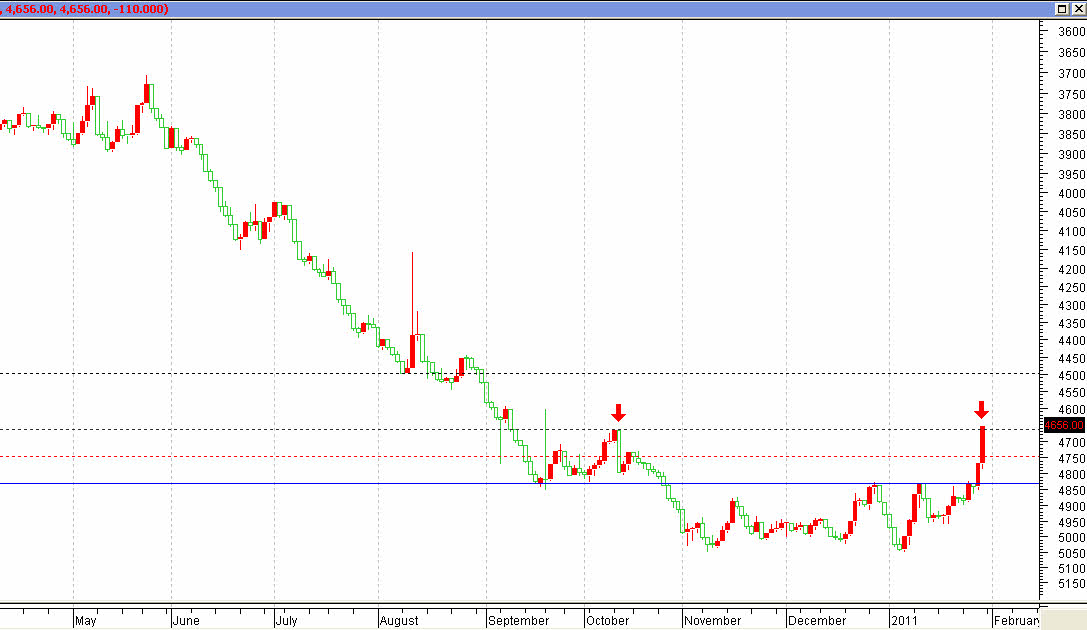
Task: Click the 4550 price axis label
Action: coord(1072,392)
